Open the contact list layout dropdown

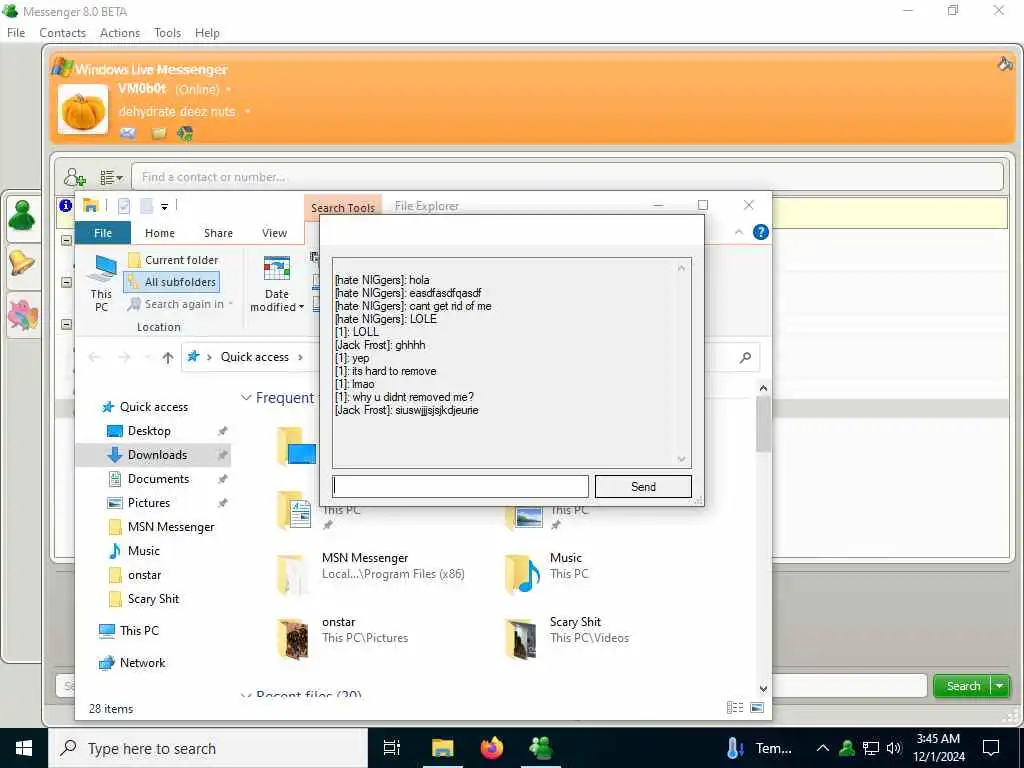111,177
